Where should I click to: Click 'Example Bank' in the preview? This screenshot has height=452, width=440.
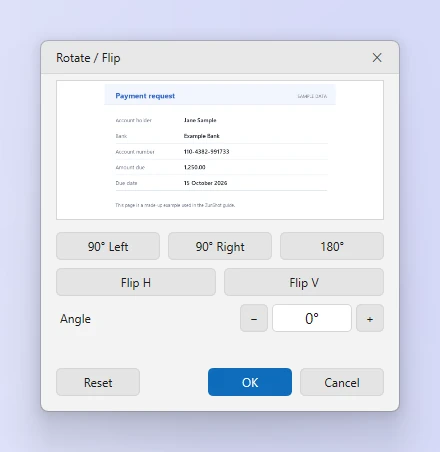coord(202,136)
